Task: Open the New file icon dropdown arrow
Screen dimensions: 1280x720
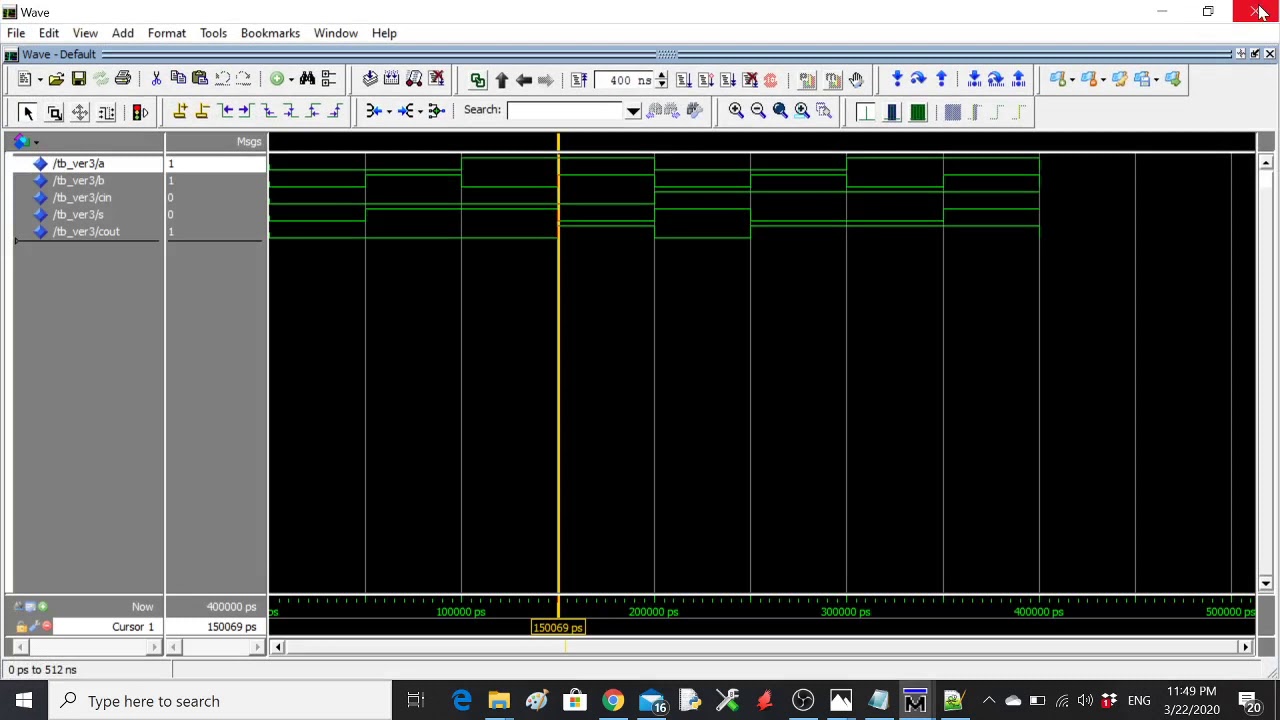Action: pyautogui.click(x=39, y=80)
